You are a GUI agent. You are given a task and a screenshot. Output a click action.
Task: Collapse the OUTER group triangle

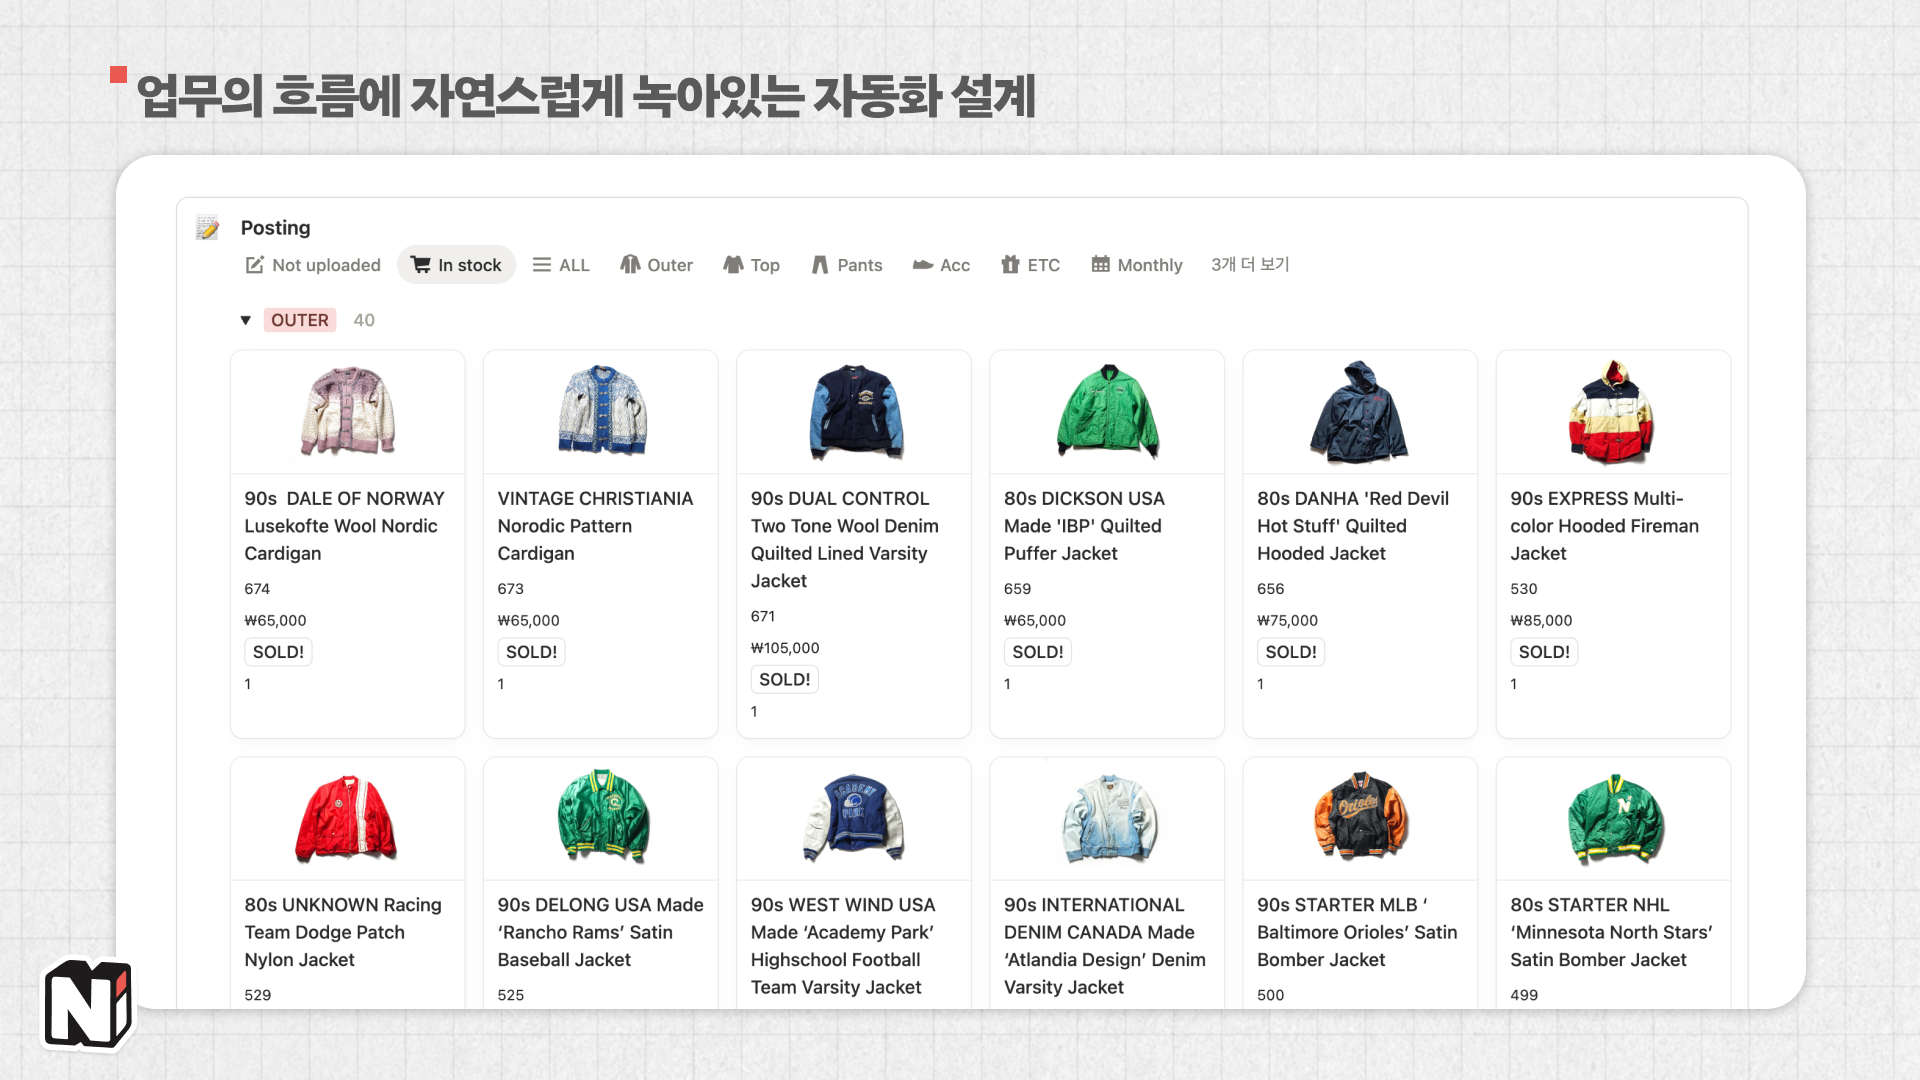[245, 320]
